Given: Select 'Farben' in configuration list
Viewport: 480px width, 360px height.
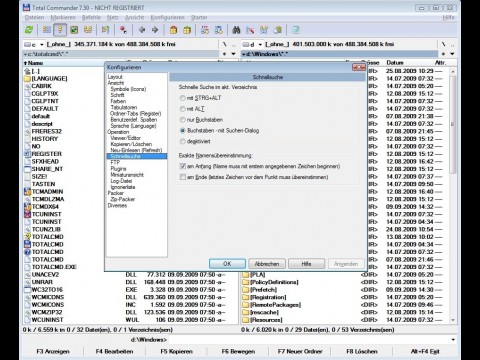Looking at the screenshot, I should [x=118, y=101].
